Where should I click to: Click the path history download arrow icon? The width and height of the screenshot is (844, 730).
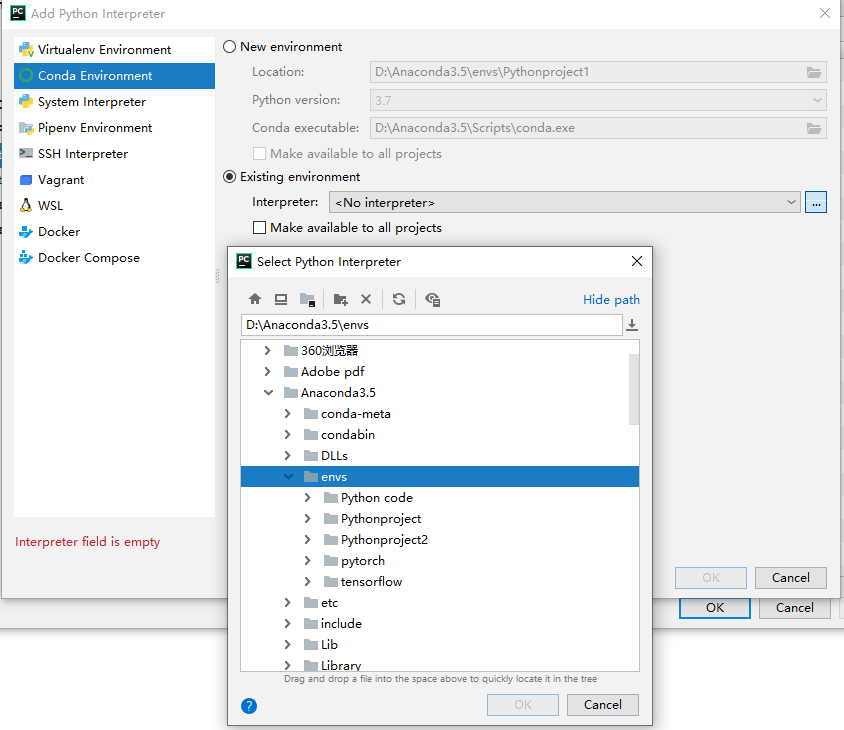tap(632, 325)
